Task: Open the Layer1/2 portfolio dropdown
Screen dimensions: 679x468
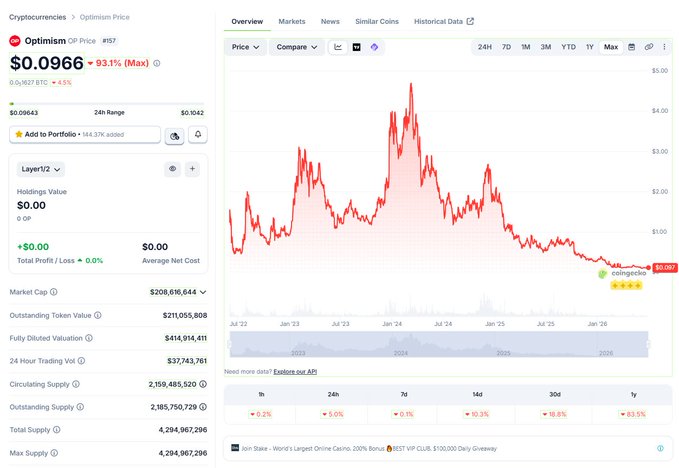Action: coord(41,169)
